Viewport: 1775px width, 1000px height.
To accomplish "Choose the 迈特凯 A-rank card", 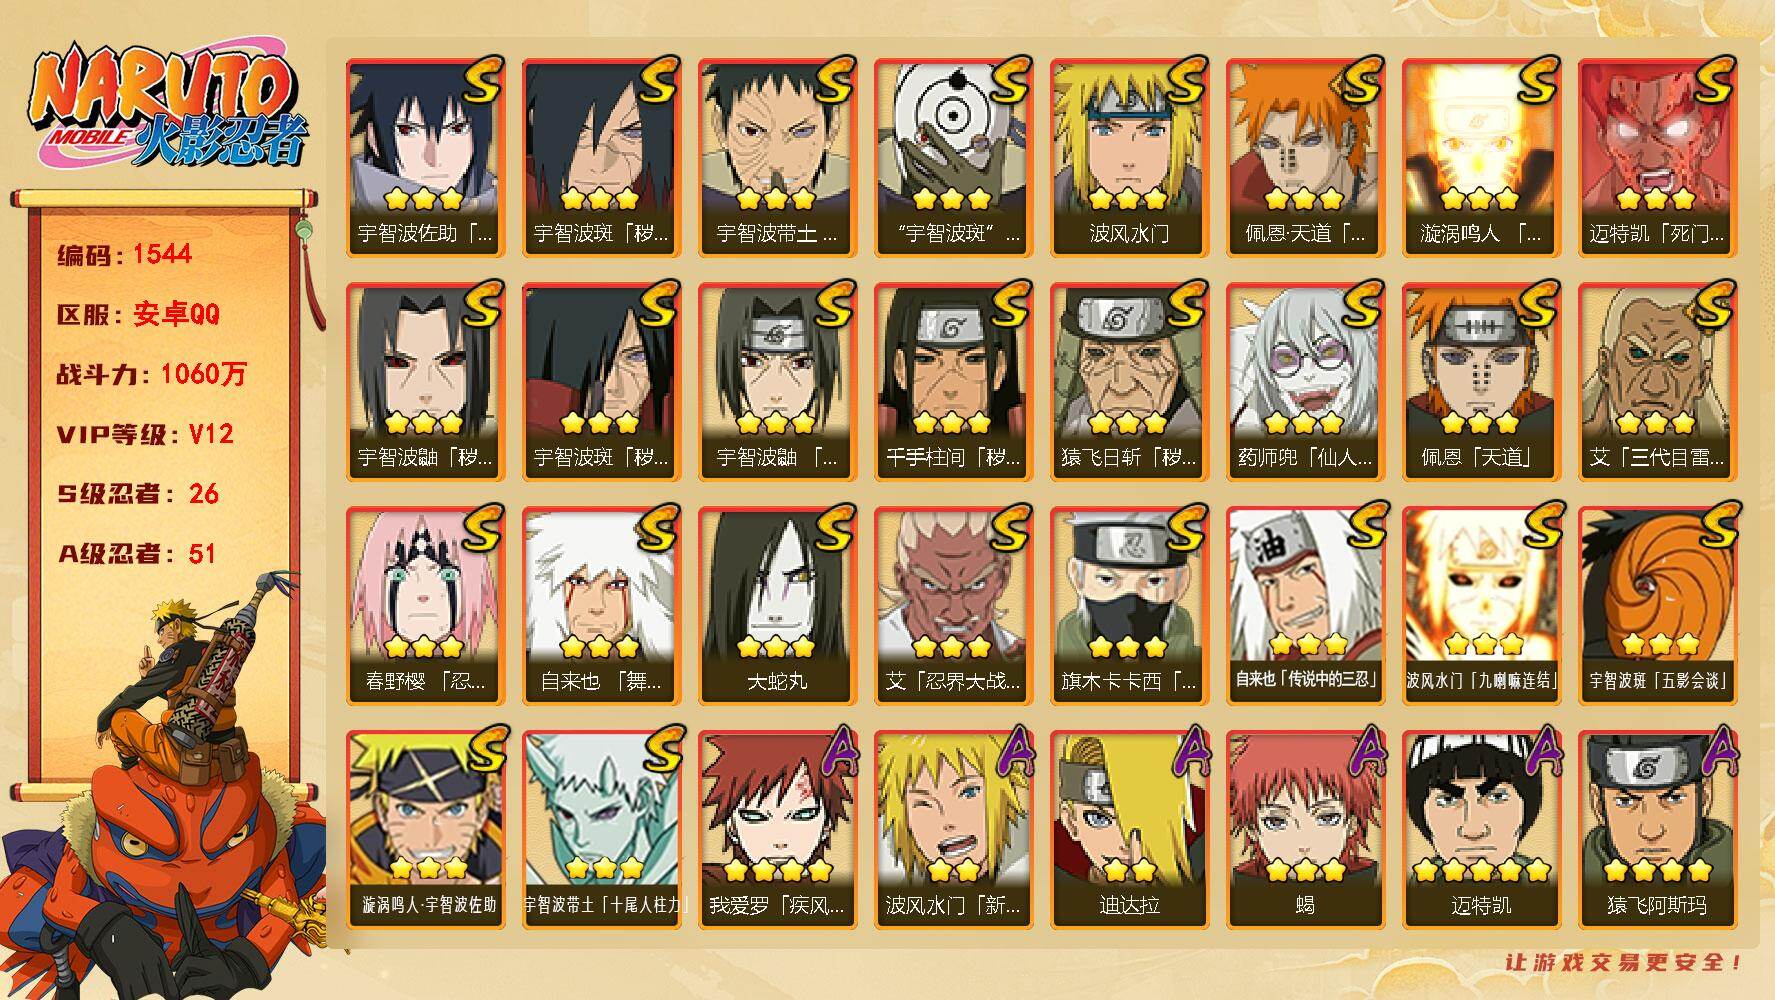I will pos(1481,830).
